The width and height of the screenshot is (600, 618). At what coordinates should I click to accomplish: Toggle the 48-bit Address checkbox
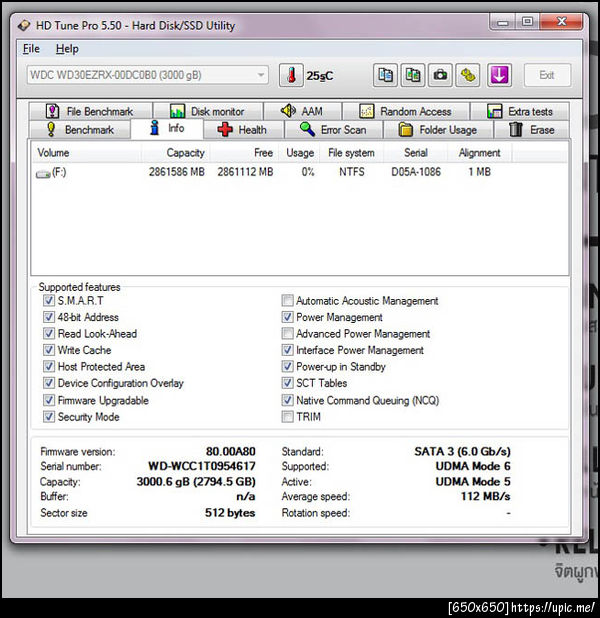click(x=48, y=317)
